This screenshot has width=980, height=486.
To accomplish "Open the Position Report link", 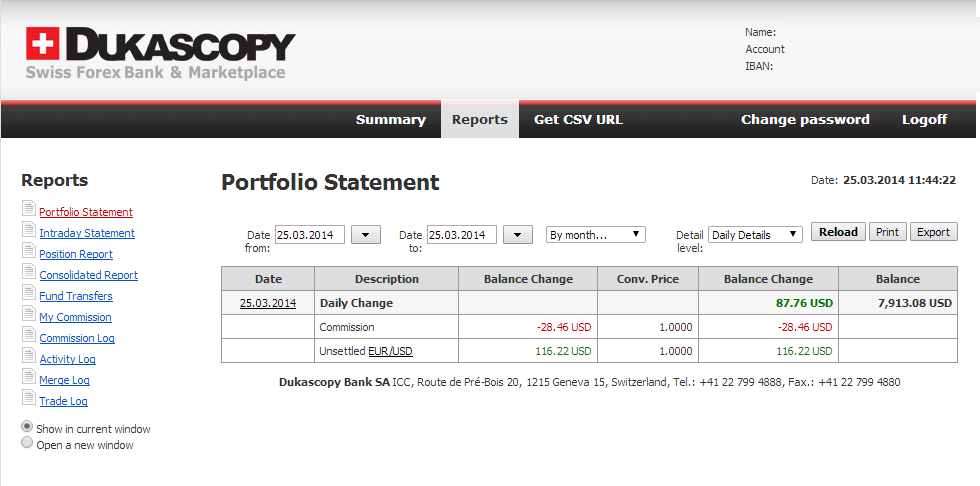I will click(x=76, y=254).
